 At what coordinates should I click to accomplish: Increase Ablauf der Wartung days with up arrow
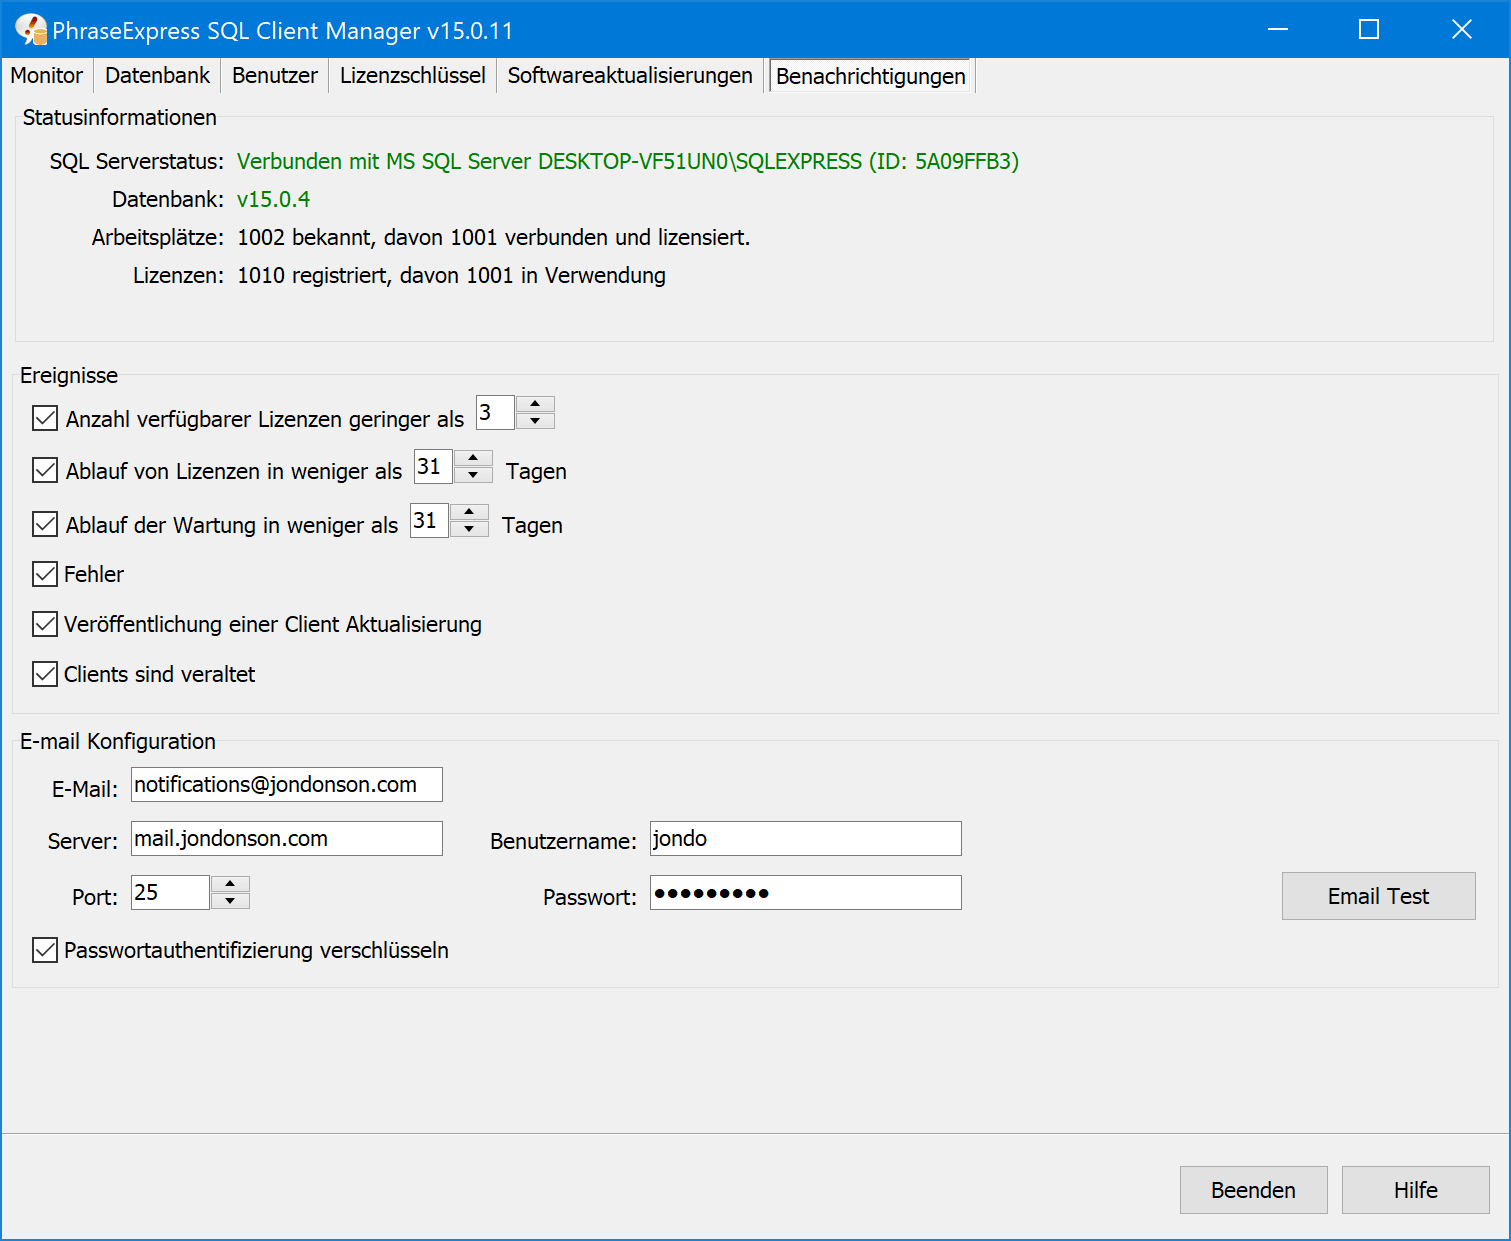pyautogui.click(x=469, y=512)
